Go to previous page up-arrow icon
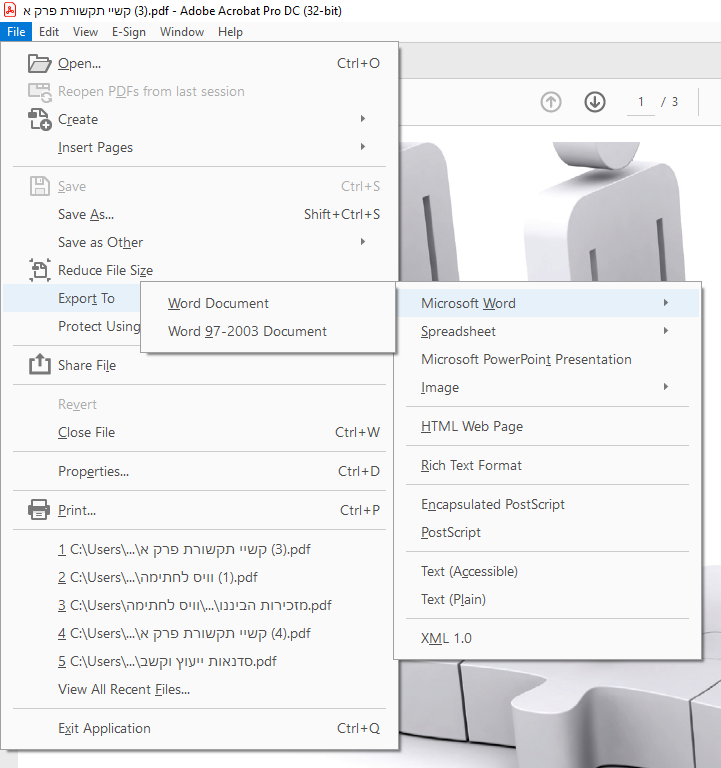Viewport: 721px width, 768px height. pyautogui.click(x=551, y=102)
